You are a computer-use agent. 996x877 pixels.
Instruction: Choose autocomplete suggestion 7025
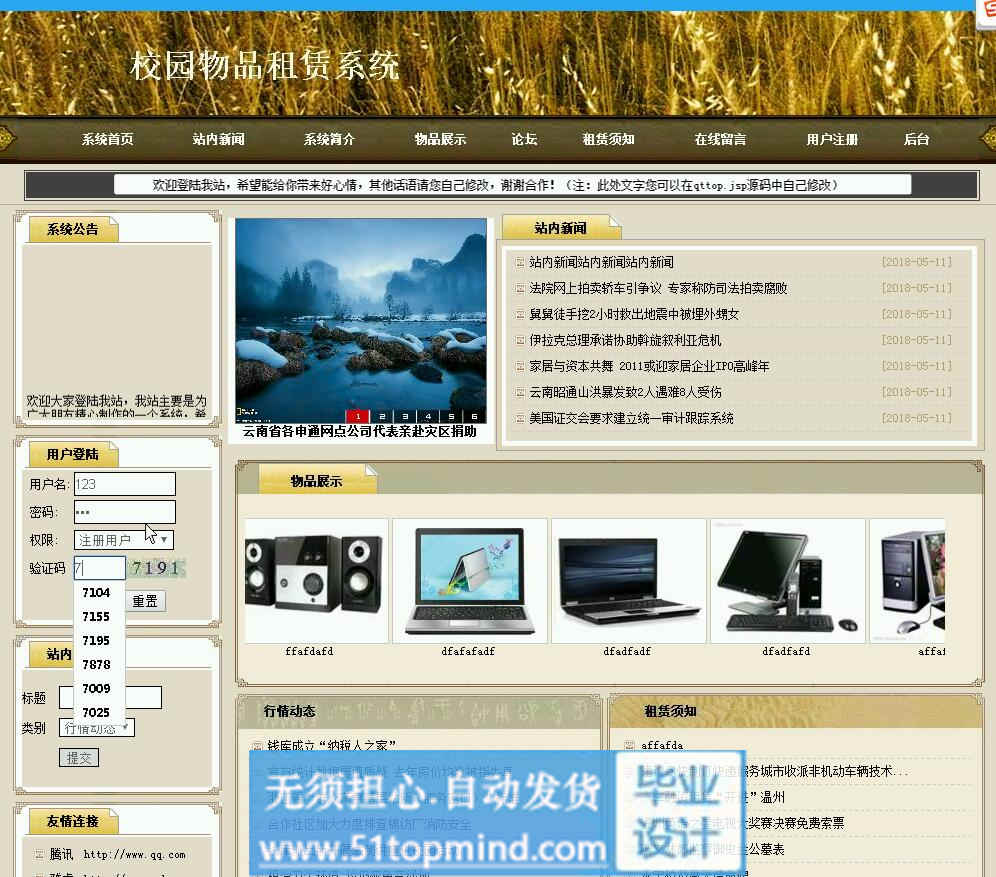tap(96, 713)
